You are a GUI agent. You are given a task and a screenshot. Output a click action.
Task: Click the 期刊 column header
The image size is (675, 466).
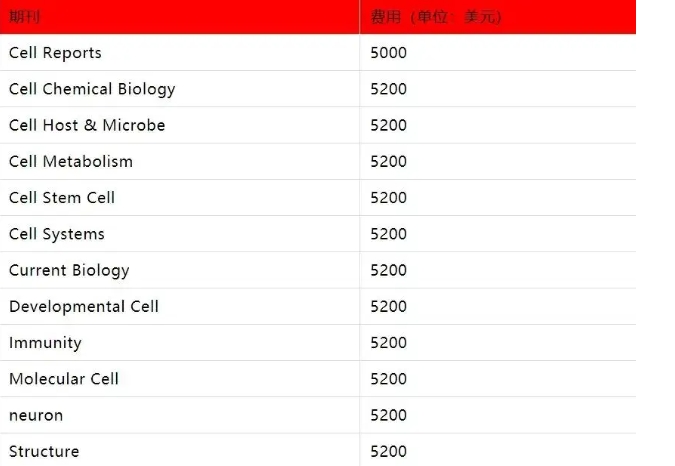point(25,18)
